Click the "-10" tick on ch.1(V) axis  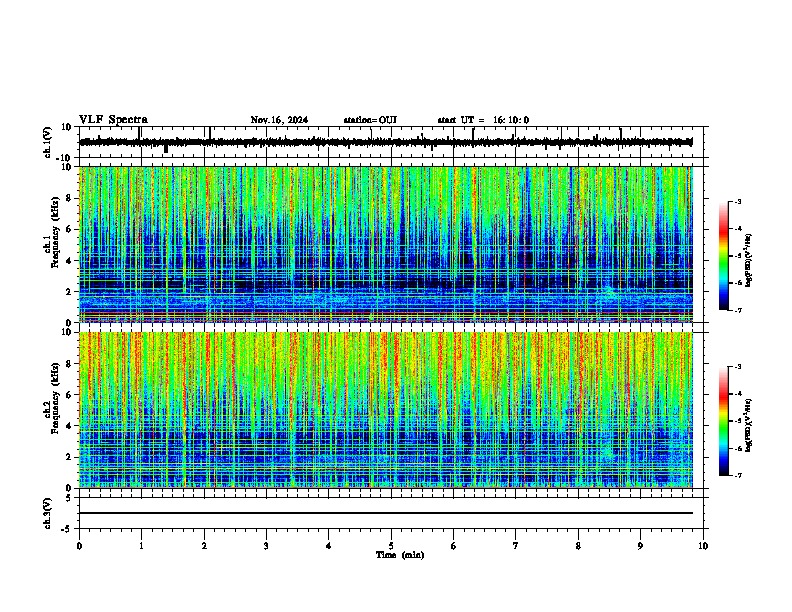65,158
